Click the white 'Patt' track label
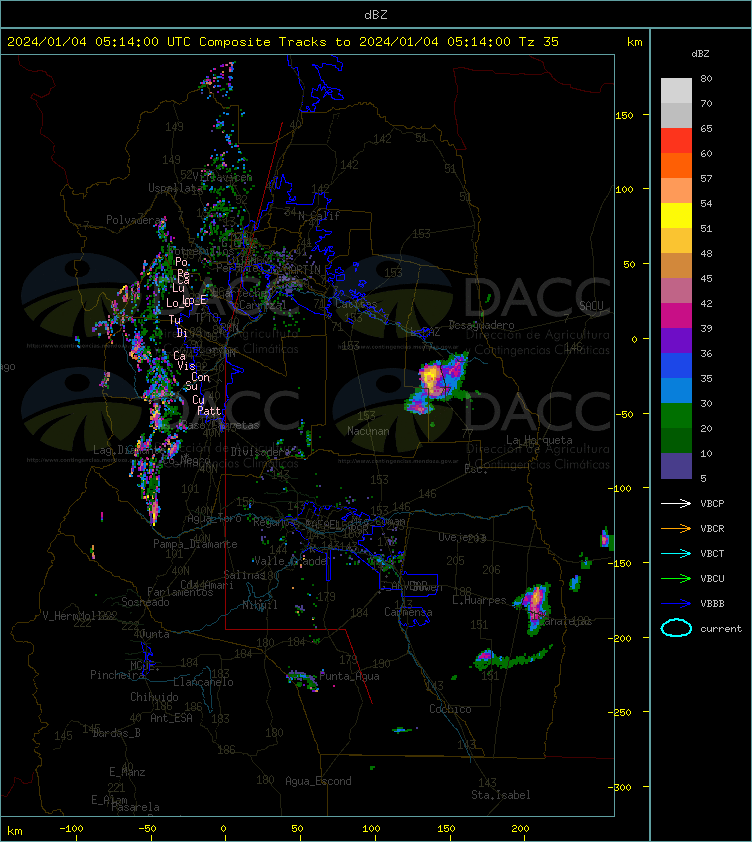The width and height of the screenshot is (752, 842). pyautogui.click(x=209, y=411)
